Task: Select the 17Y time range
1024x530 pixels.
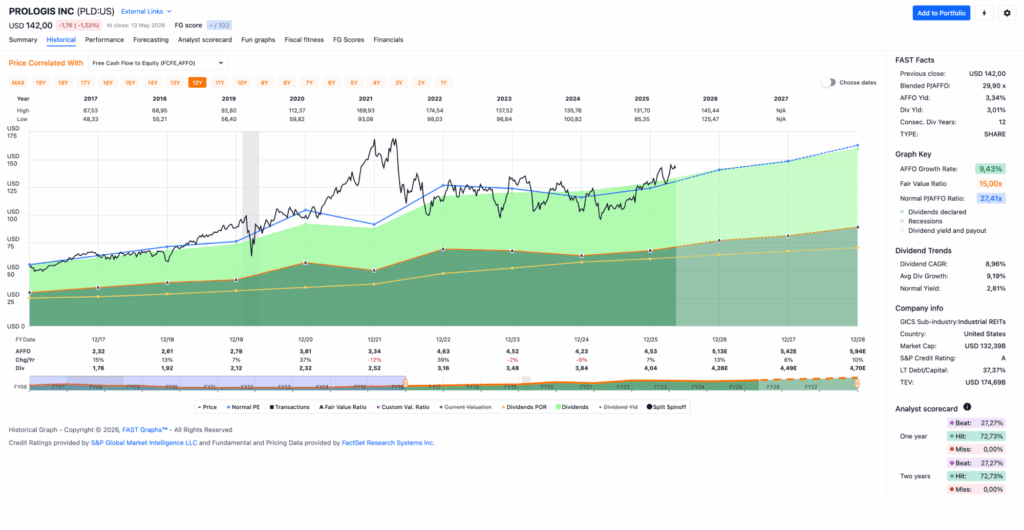Action: [86, 83]
